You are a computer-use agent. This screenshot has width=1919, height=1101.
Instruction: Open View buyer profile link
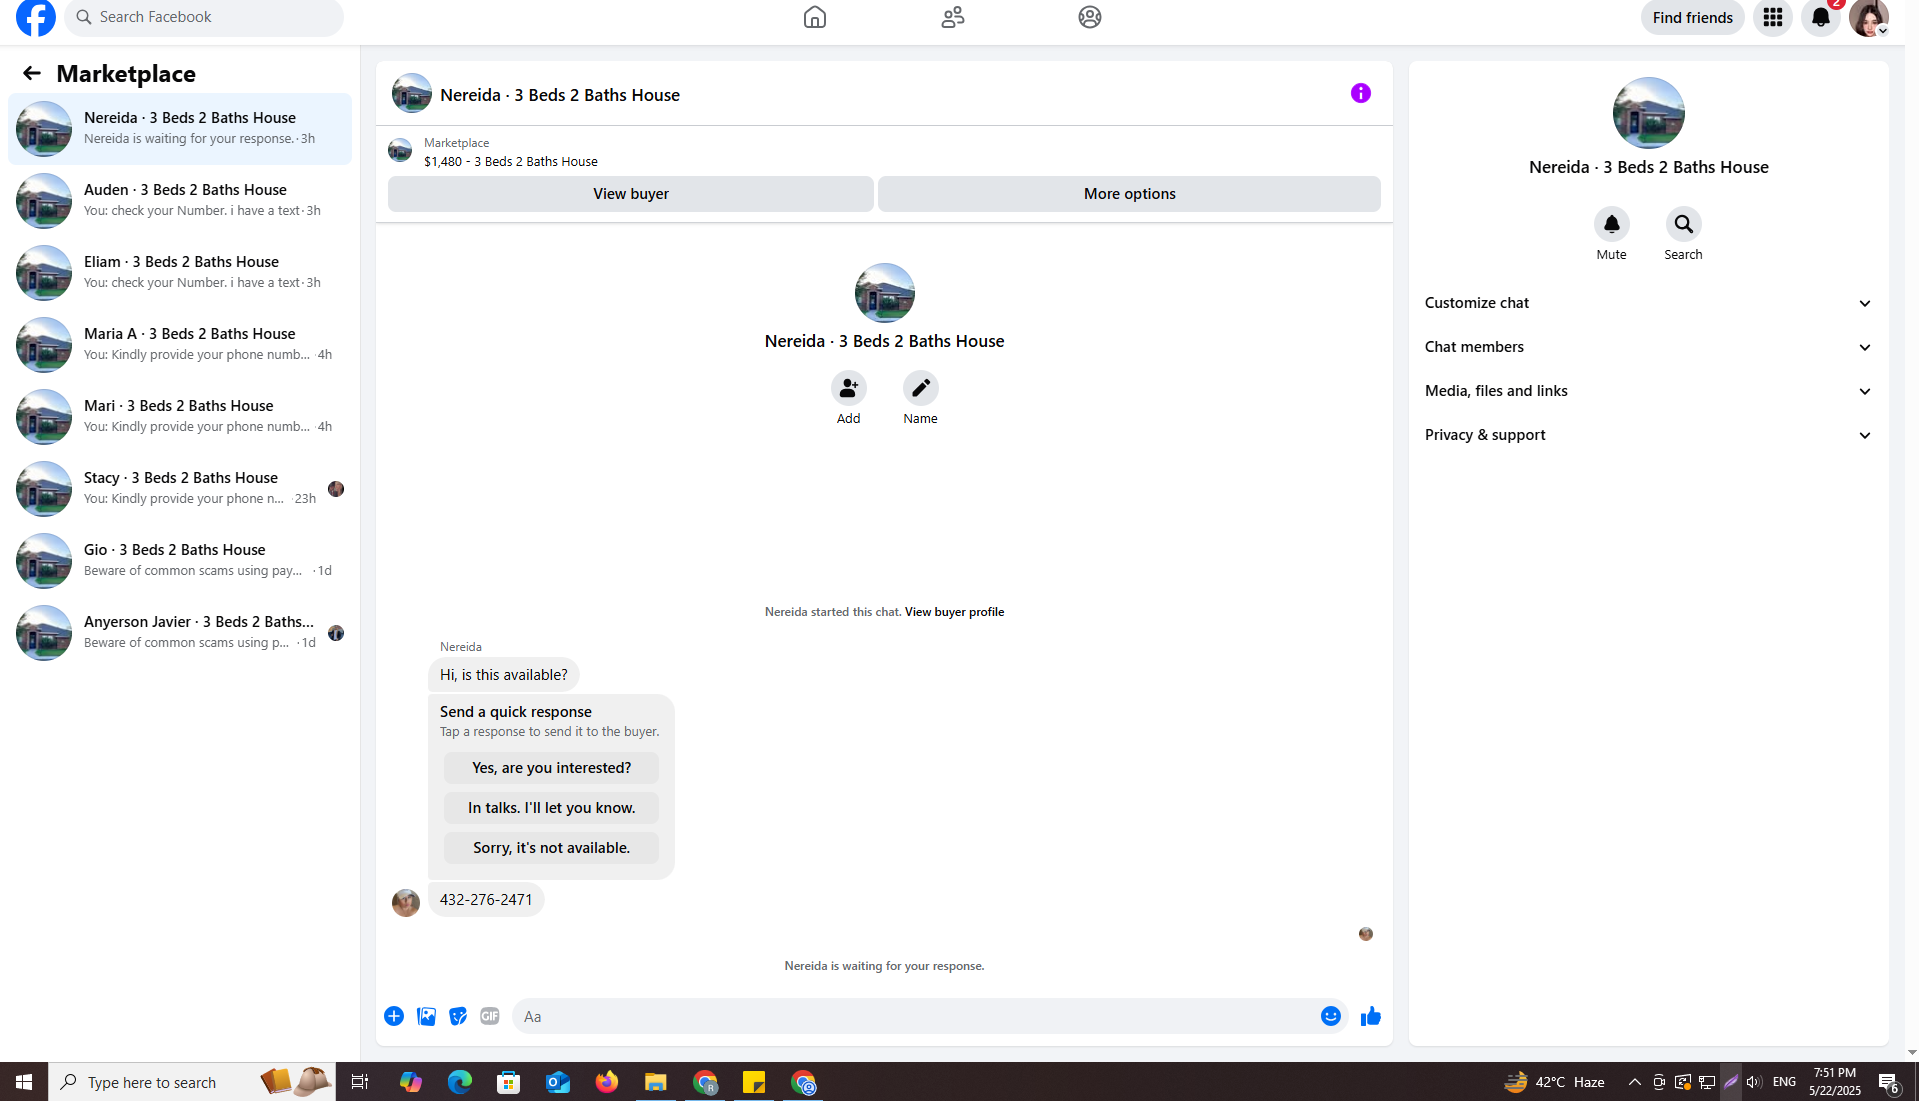[954, 612]
